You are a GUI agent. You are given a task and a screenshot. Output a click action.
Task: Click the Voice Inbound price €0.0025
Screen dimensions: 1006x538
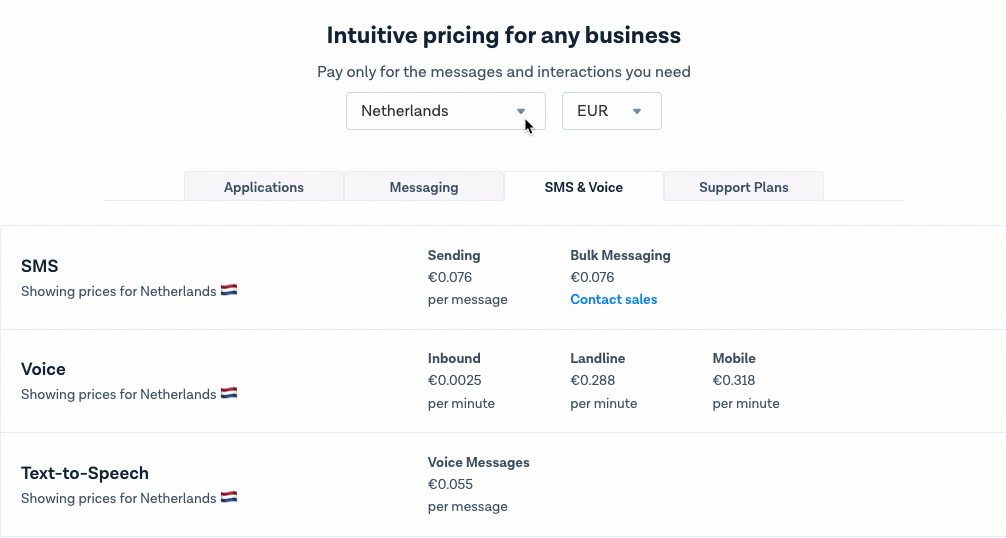point(455,380)
